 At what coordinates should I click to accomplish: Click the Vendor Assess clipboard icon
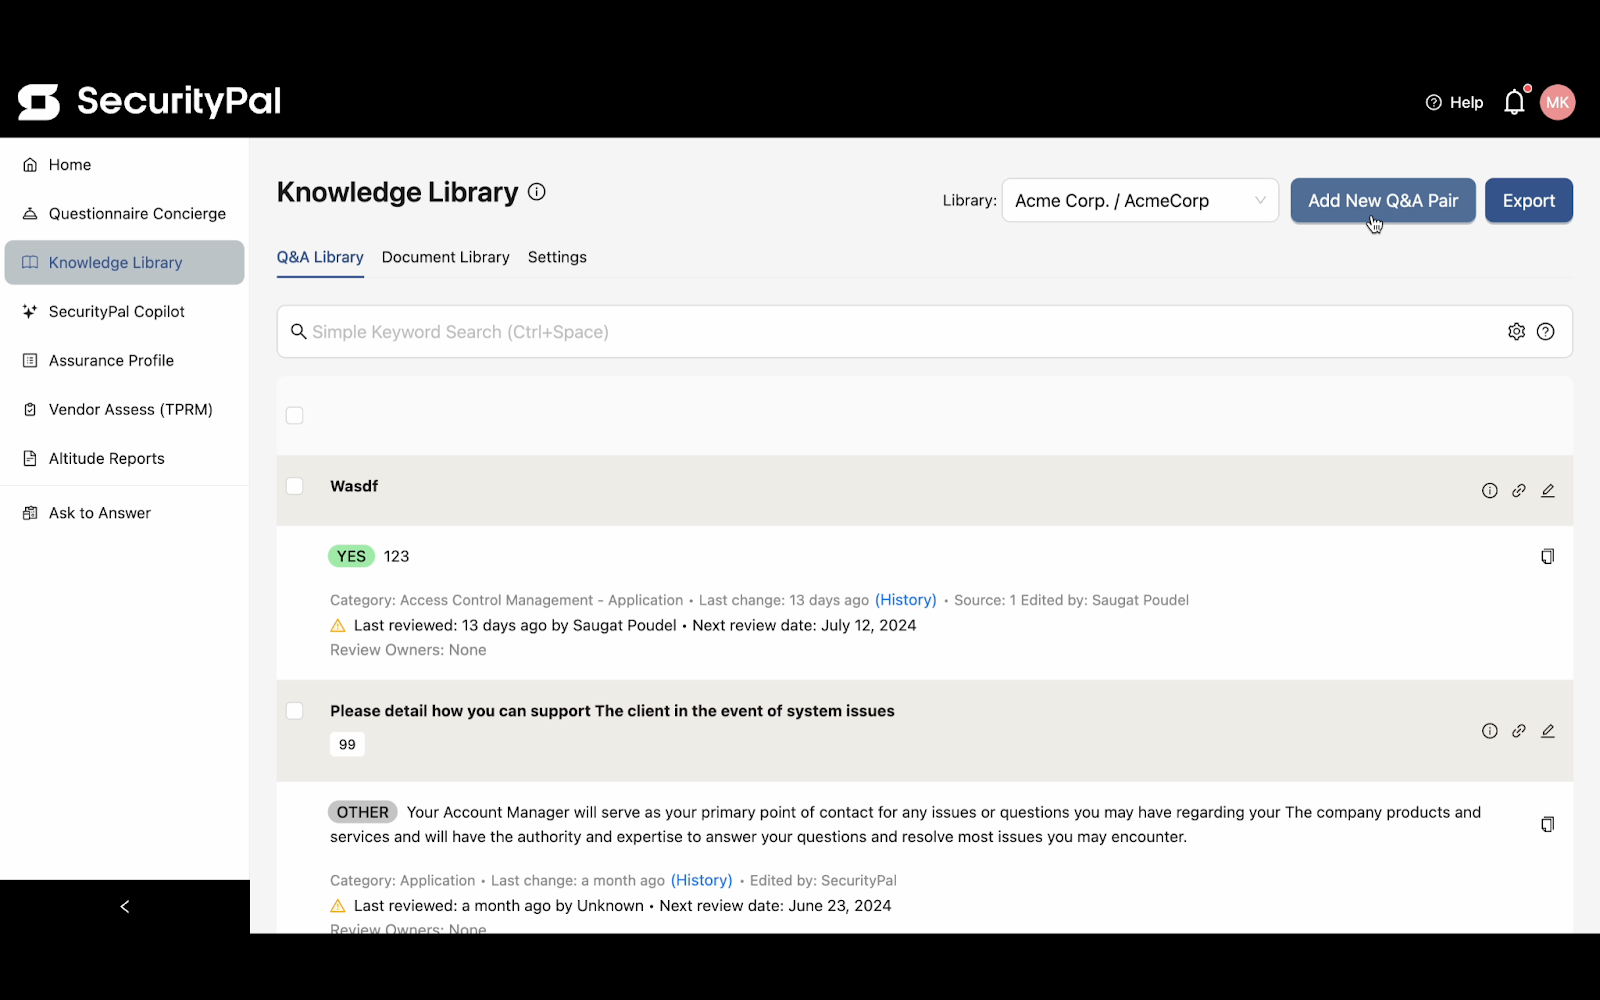click(x=30, y=410)
